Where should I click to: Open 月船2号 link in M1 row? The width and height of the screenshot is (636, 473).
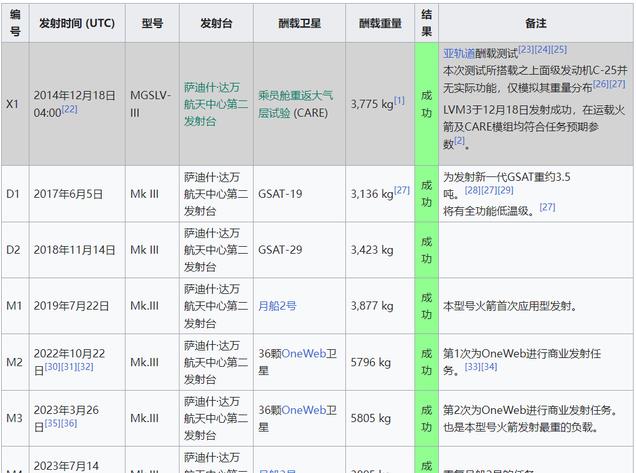(x=277, y=306)
